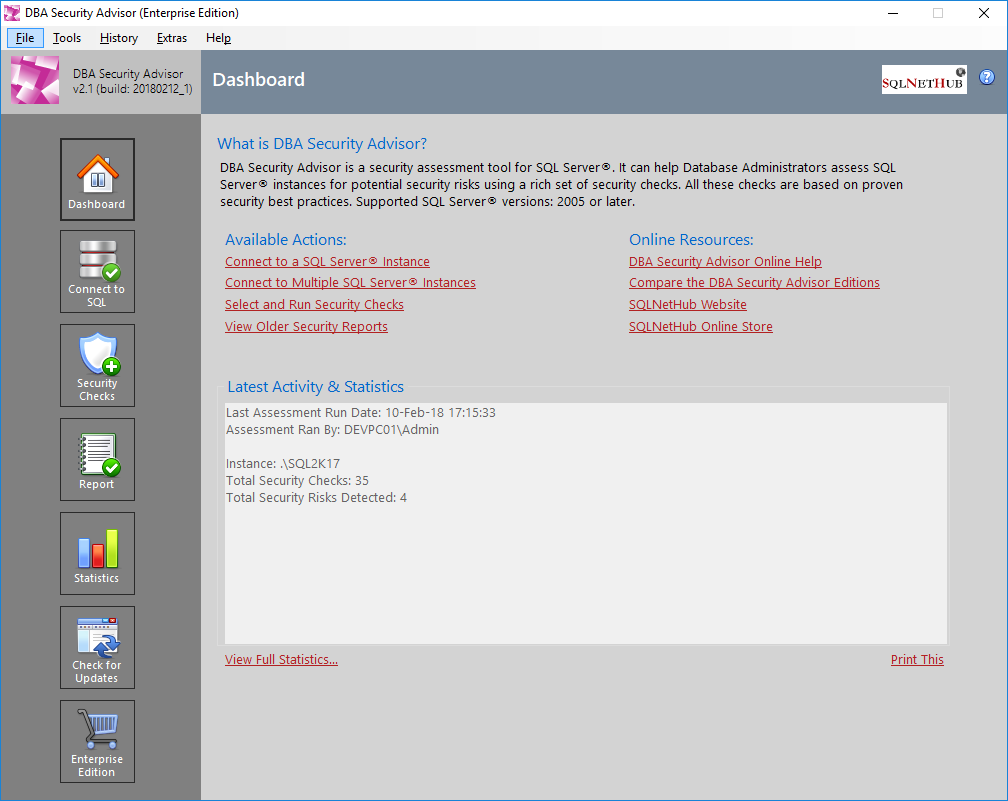Screen dimensions: 1008x801
Task: Click the What is DBA Security Advisor heading
Action: click(x=322, y=143)
